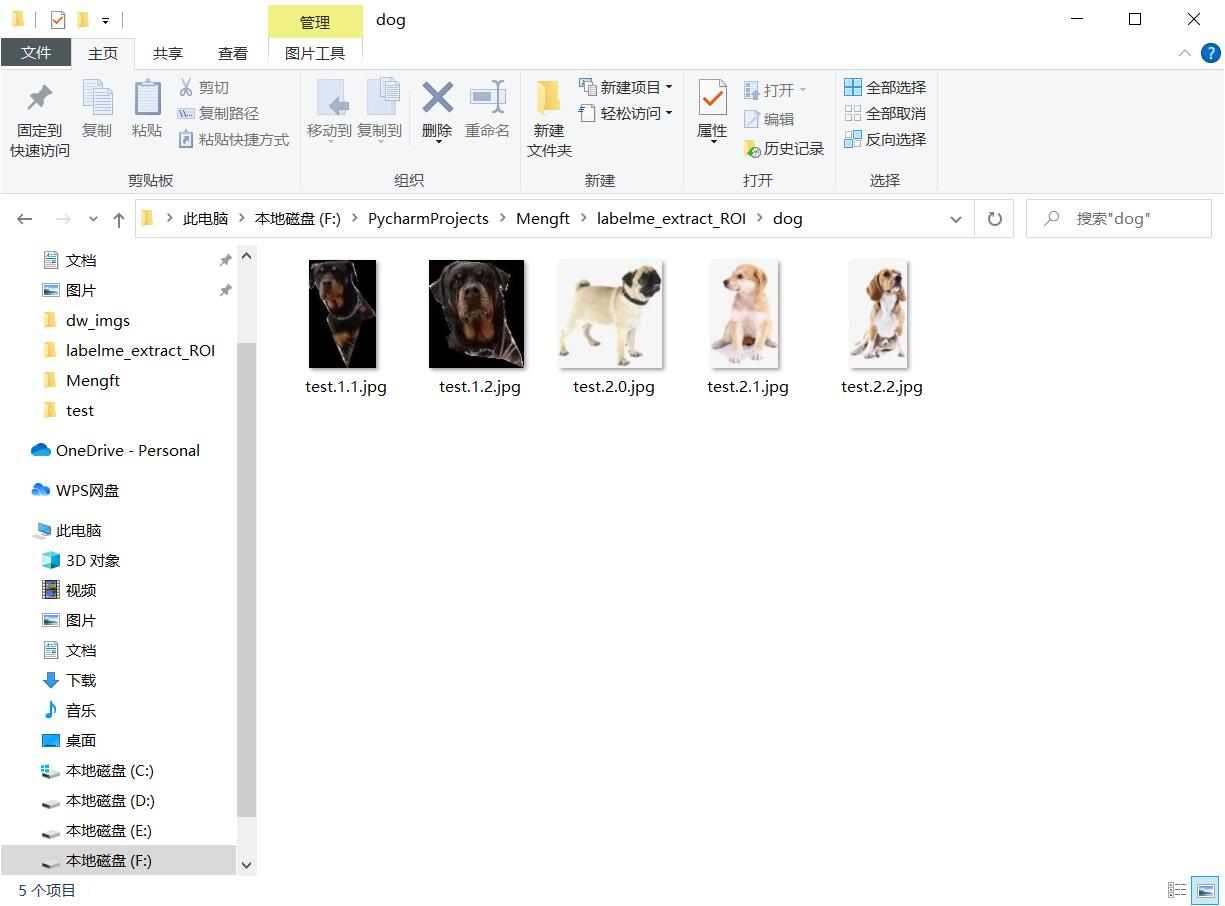Select WPS网盘 in sidebar
This screenshot has height=906, width=1225.
87,491
